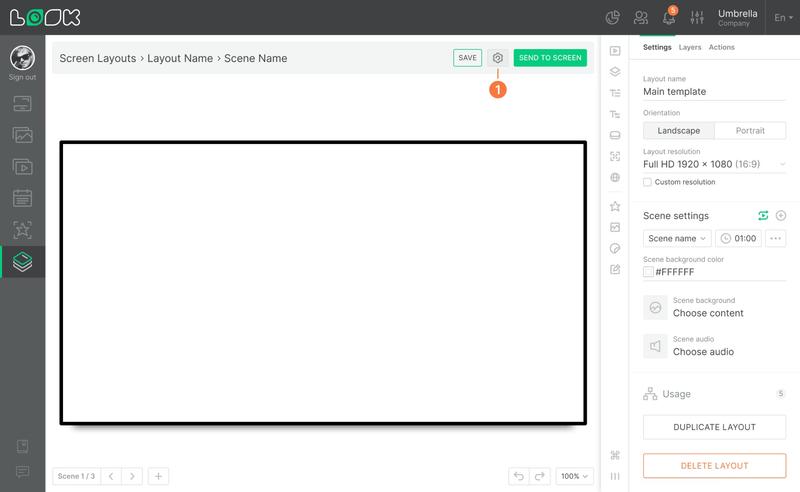The image size is (800, 492).
Task: Add star favorites tool
Action: coord(615,206)
